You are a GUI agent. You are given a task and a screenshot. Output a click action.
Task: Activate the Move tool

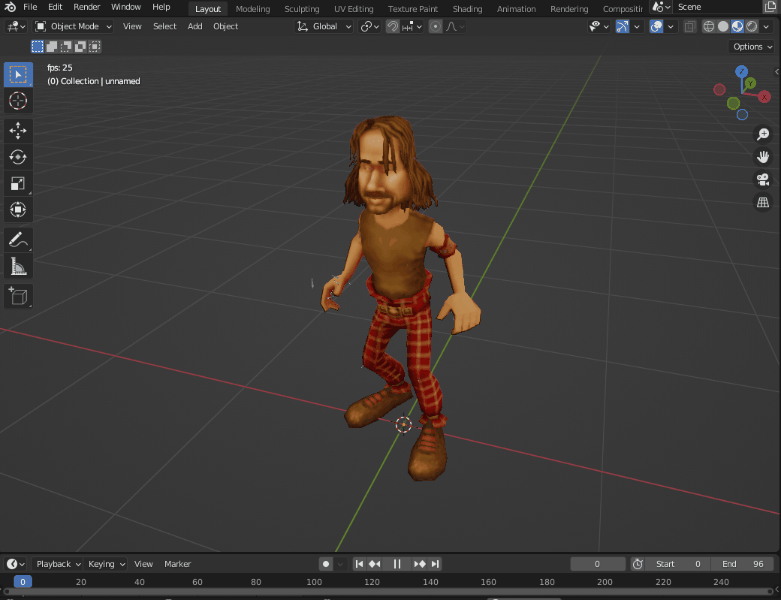point(18,130)
